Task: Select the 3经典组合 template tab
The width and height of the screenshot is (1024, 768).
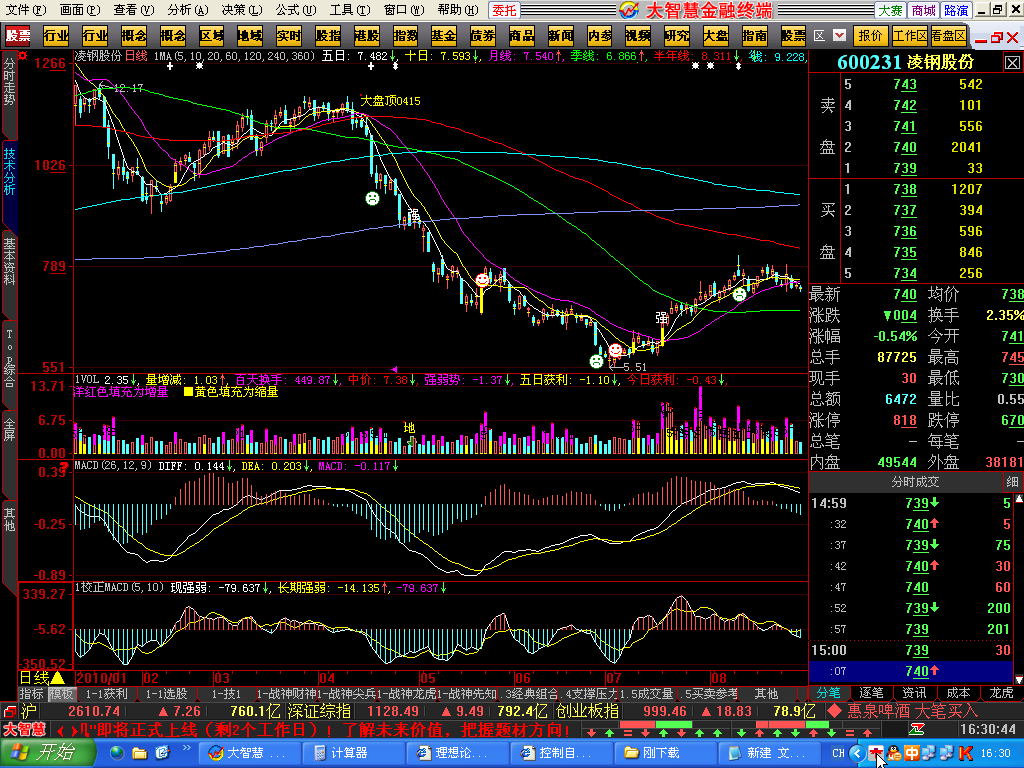Action: tap(532, 694)
